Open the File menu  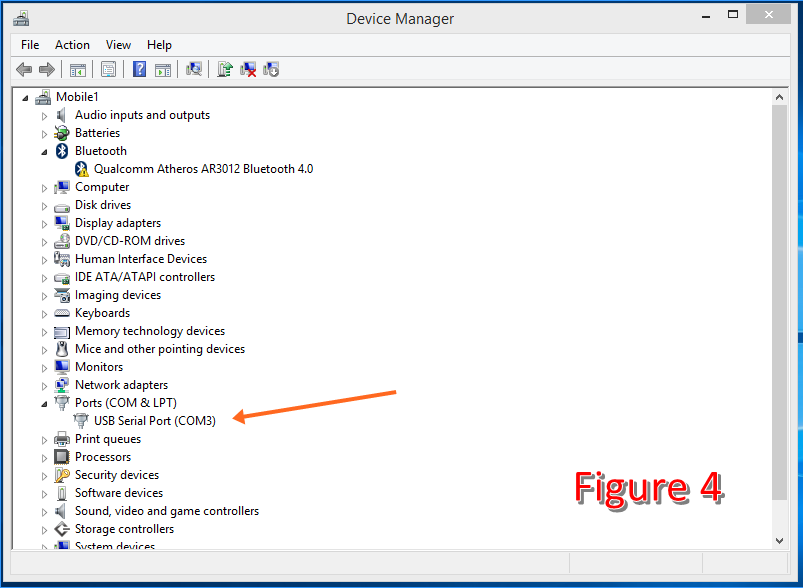click(x=30, y=45)
